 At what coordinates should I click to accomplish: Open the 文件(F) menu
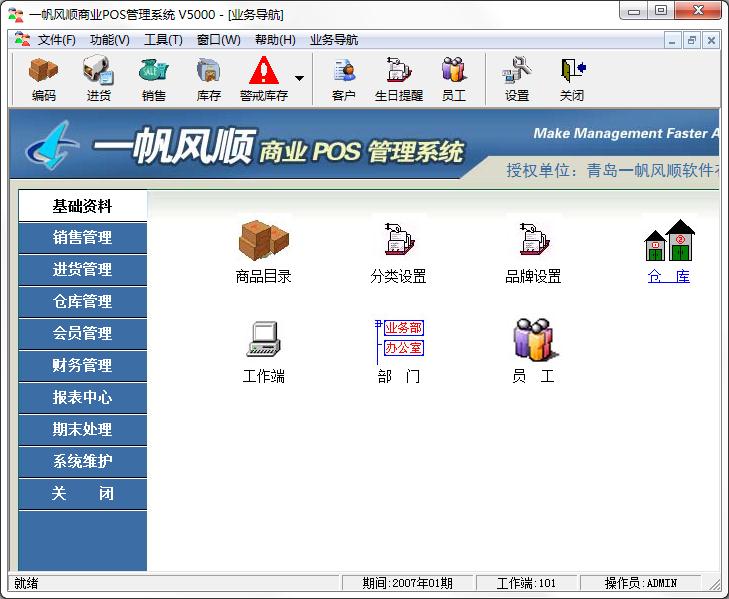(56, 40)
